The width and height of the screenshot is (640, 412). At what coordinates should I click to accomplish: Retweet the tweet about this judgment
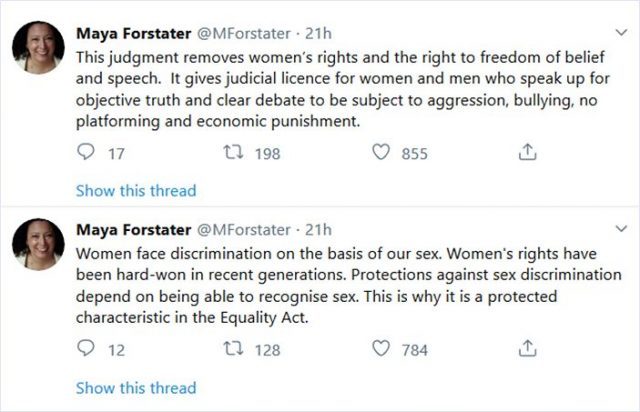pos(231,153)
